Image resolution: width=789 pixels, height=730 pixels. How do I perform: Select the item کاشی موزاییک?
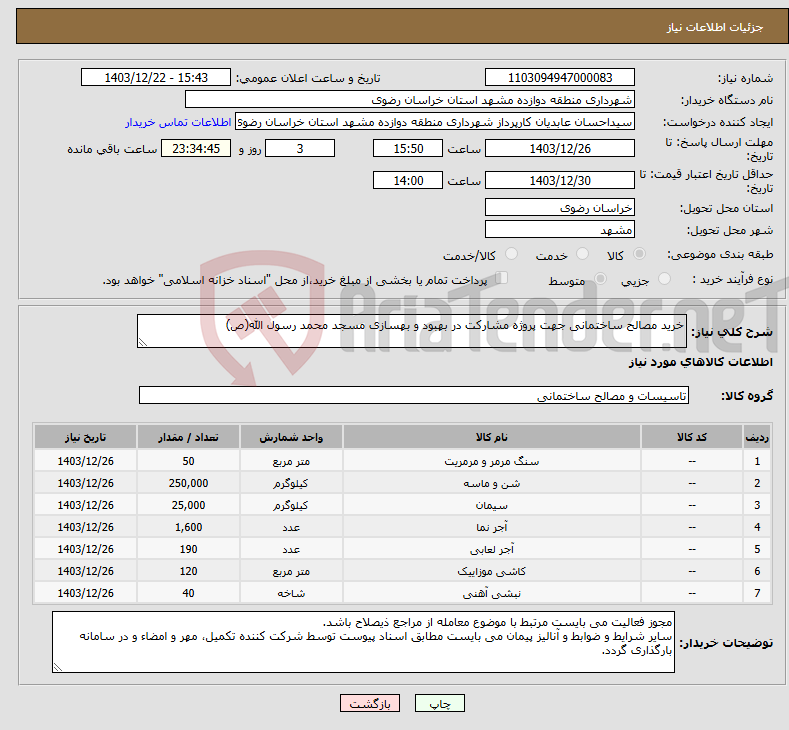[492, 572]
